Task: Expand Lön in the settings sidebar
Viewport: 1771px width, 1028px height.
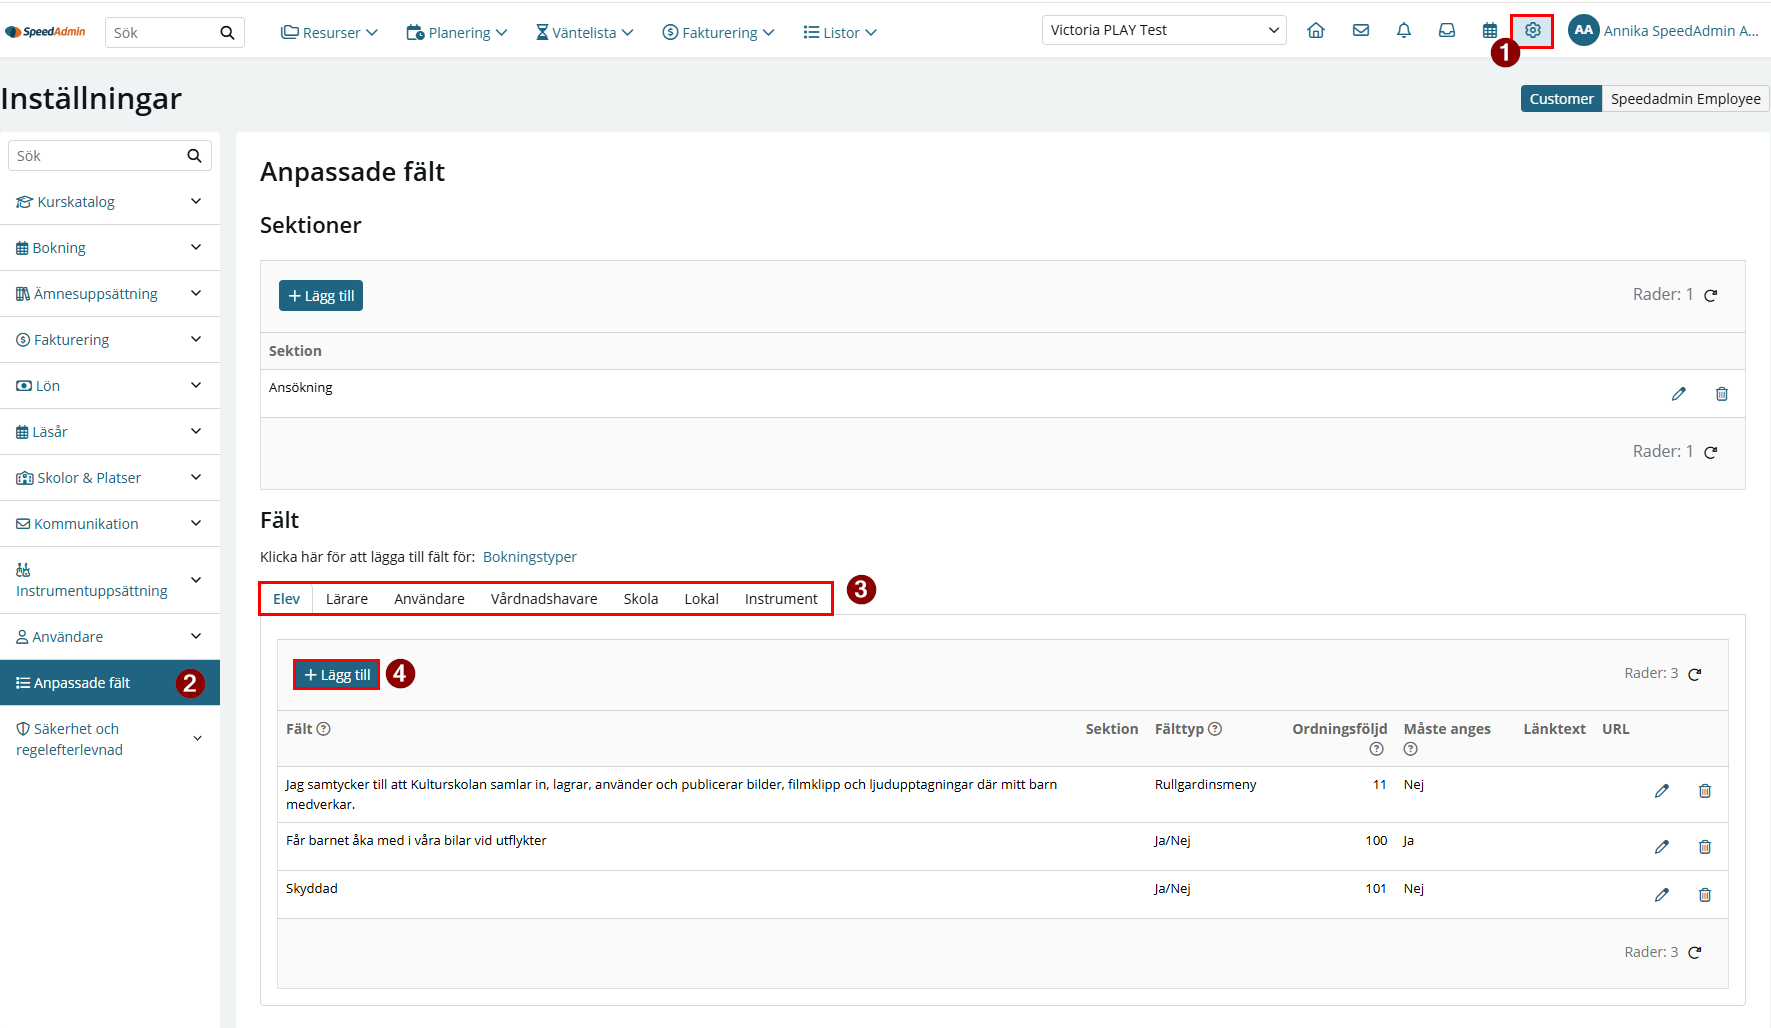Action: pos(110,386)
